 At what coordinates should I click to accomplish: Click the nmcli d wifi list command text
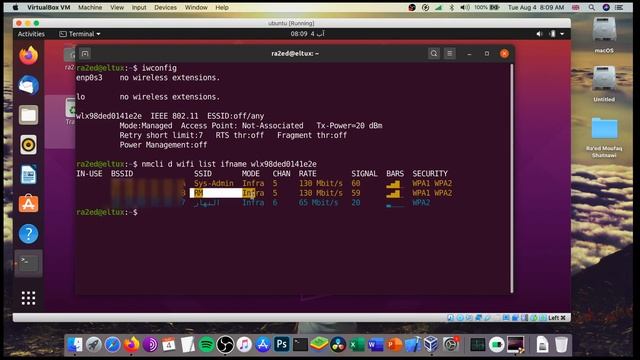click(x=229, y=164)
